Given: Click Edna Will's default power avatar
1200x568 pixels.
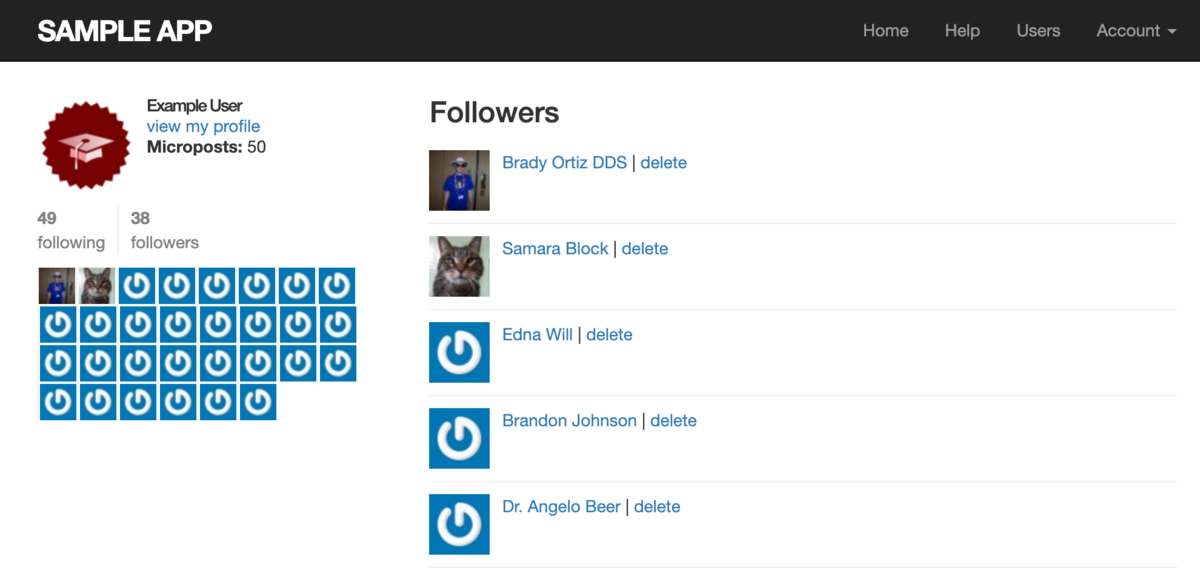Looking at the screenshot, I should 459,352.
